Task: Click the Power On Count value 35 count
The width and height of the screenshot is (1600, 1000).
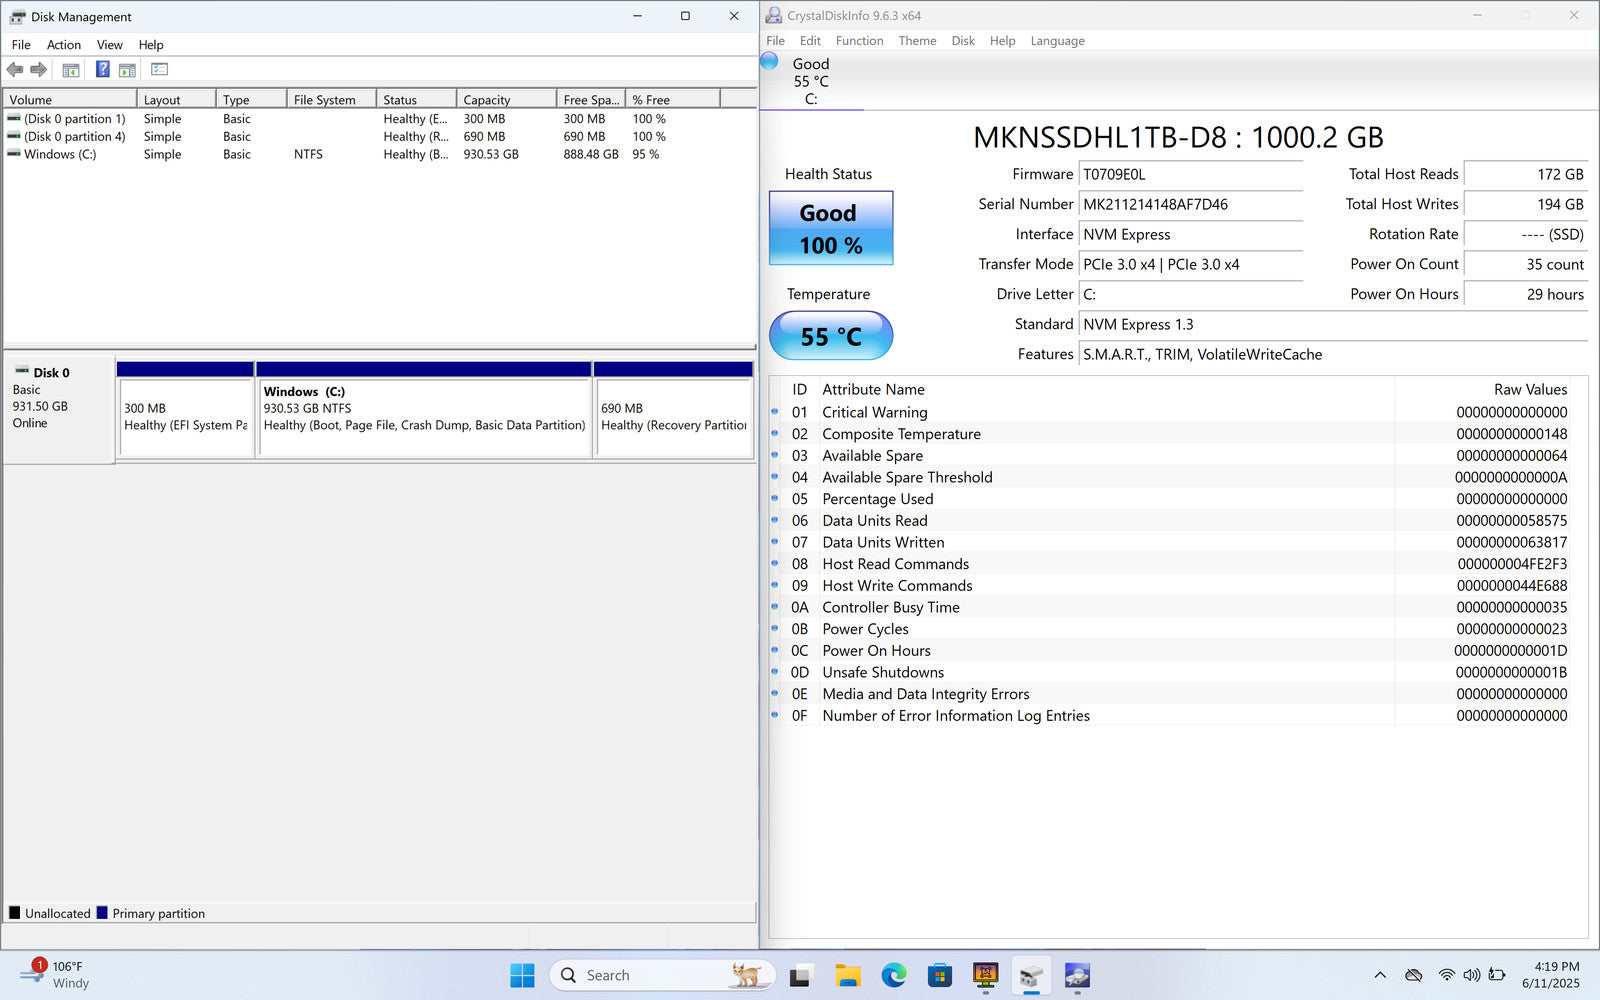Action: tap(1526, 264)
